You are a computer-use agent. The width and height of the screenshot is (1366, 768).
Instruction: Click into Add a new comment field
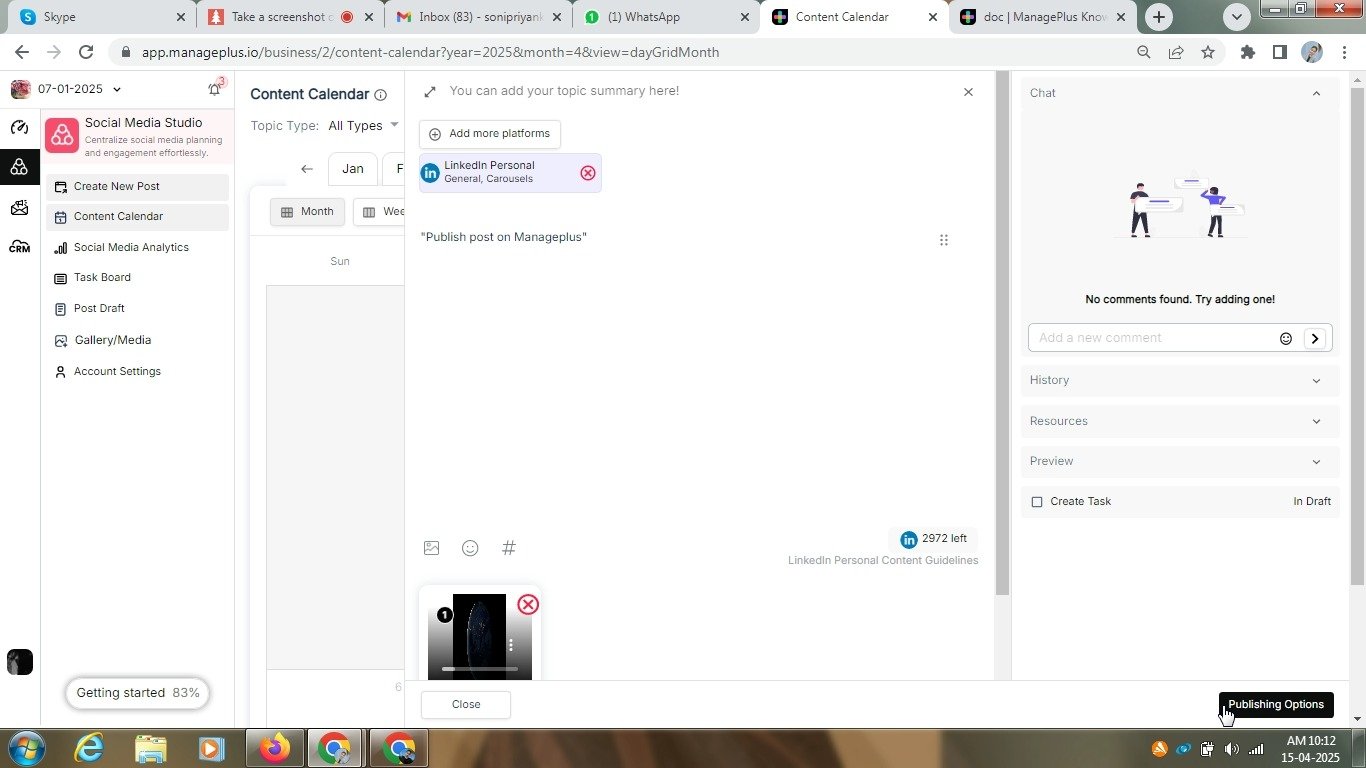coord(1153,338)
